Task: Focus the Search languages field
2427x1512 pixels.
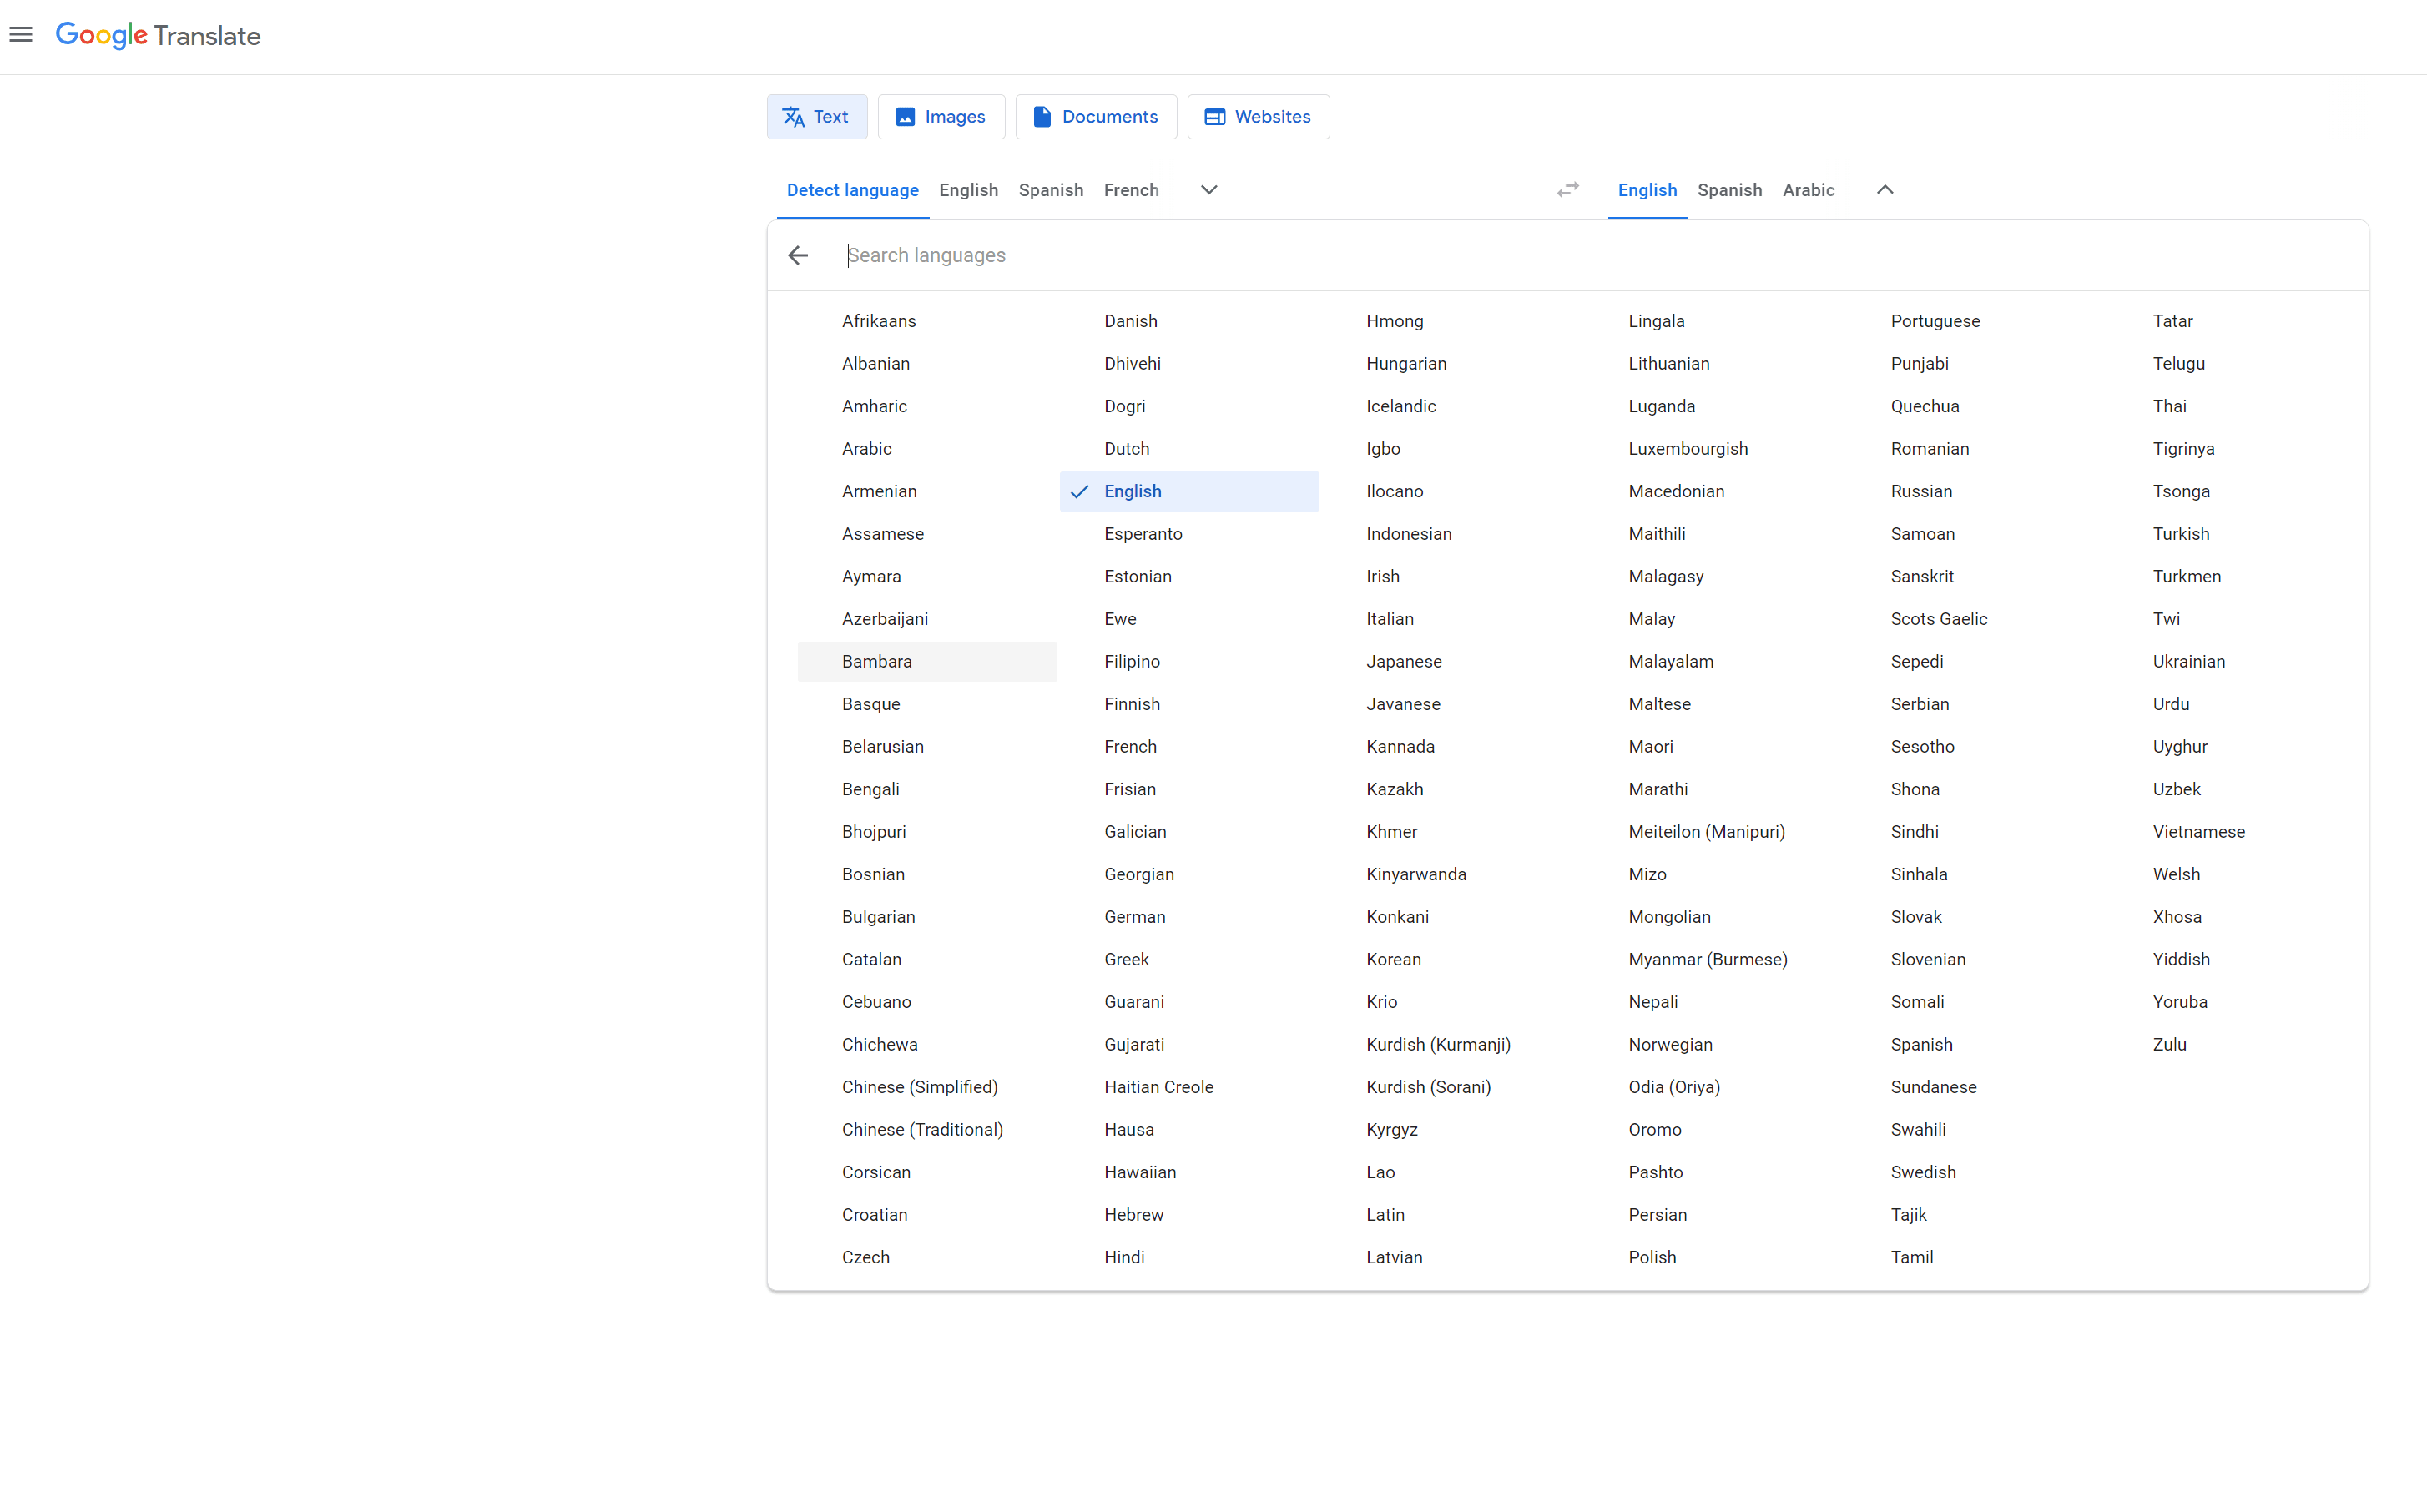Action: point(1597,255)
